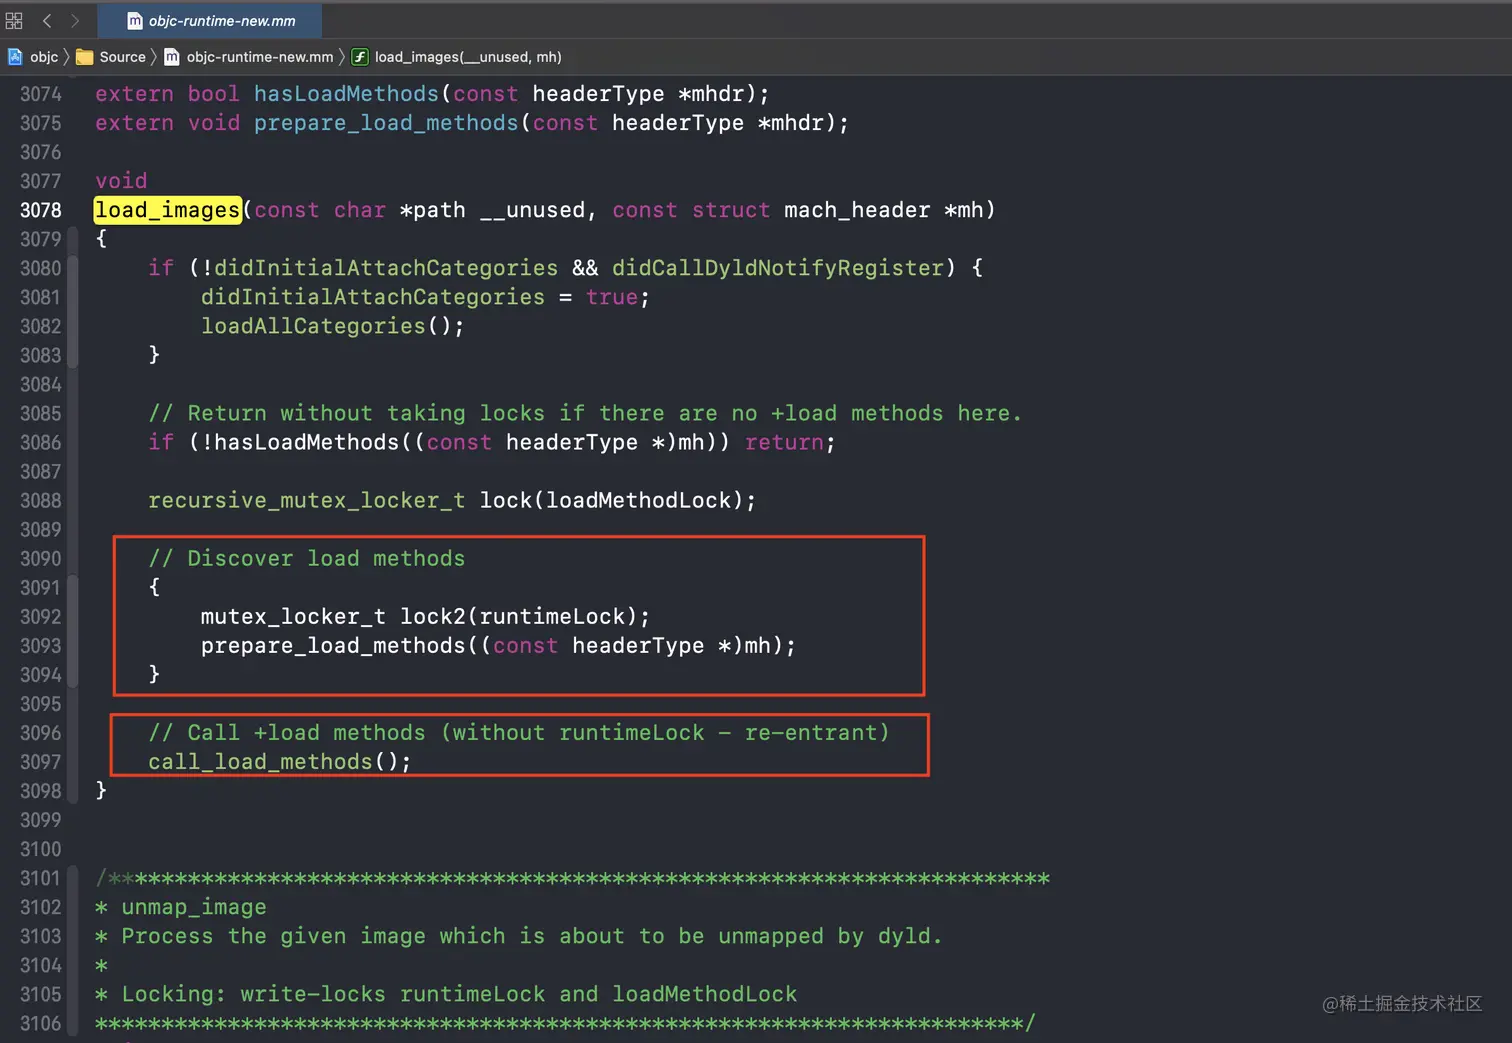Open the objc breadcrumb item
Viewport: 1512px width, 1043px height.
[x=44, y=57]
